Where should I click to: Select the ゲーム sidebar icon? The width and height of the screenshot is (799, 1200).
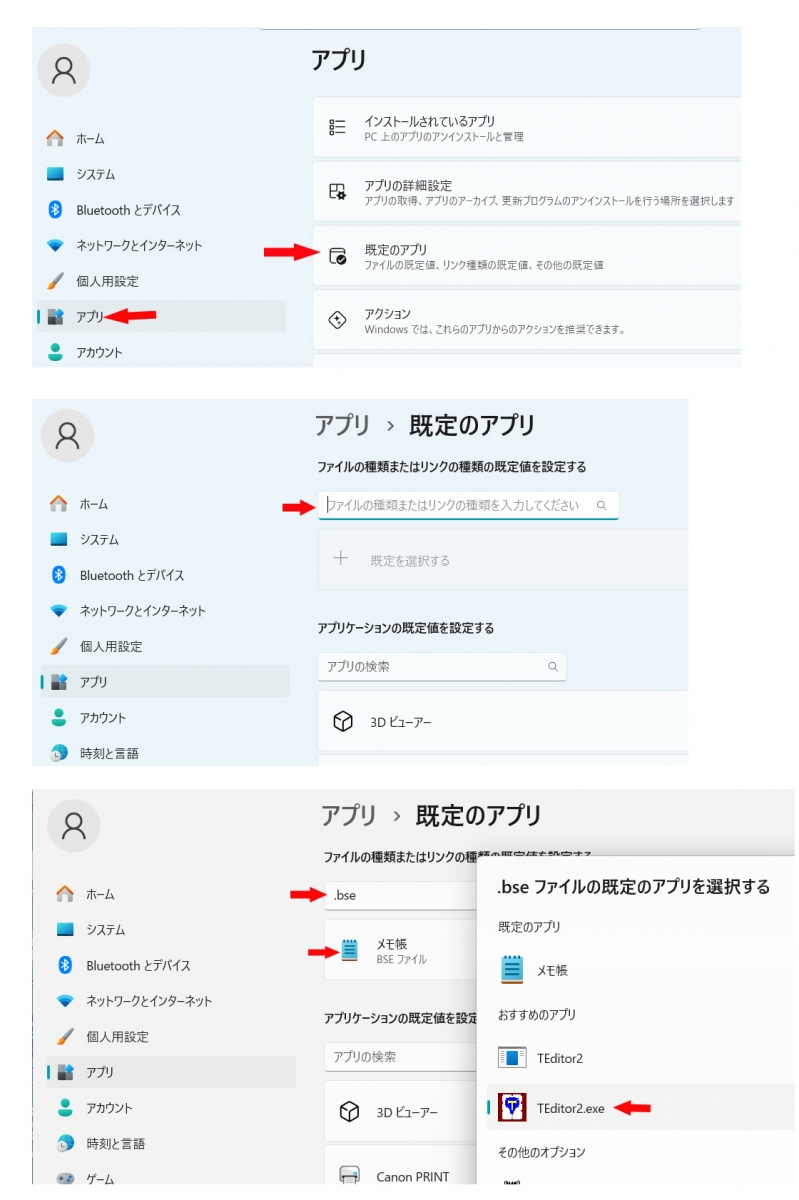(x=65, y=1178)
